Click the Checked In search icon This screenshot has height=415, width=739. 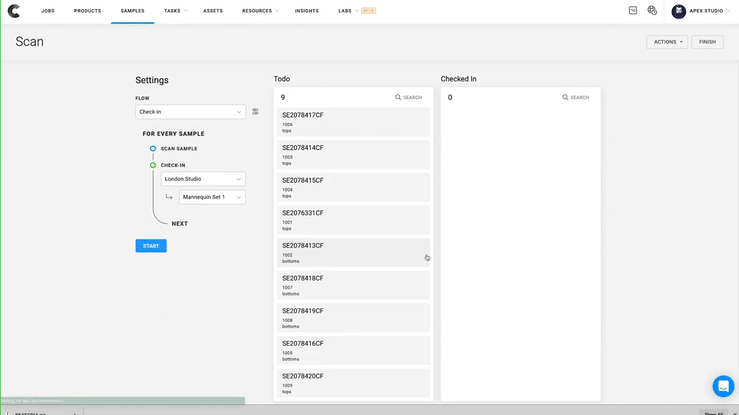pyautogui.click(x=565, y=98)
